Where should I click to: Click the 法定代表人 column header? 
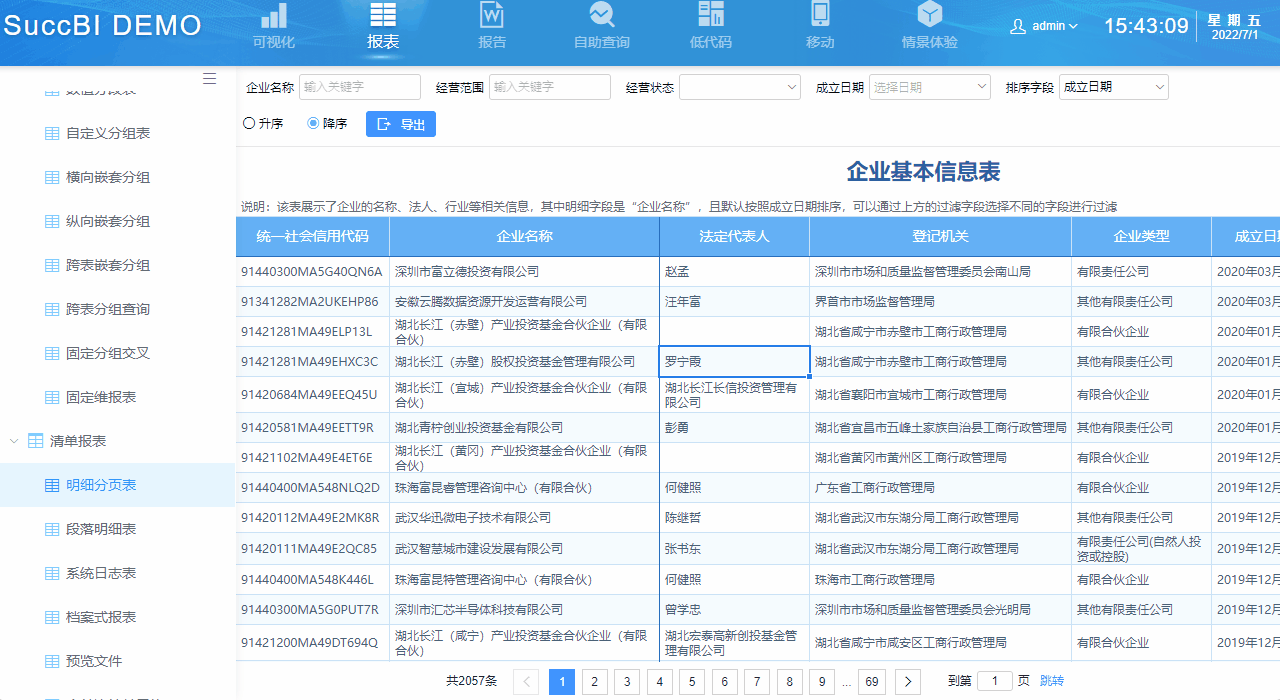(x=734, y=237)
